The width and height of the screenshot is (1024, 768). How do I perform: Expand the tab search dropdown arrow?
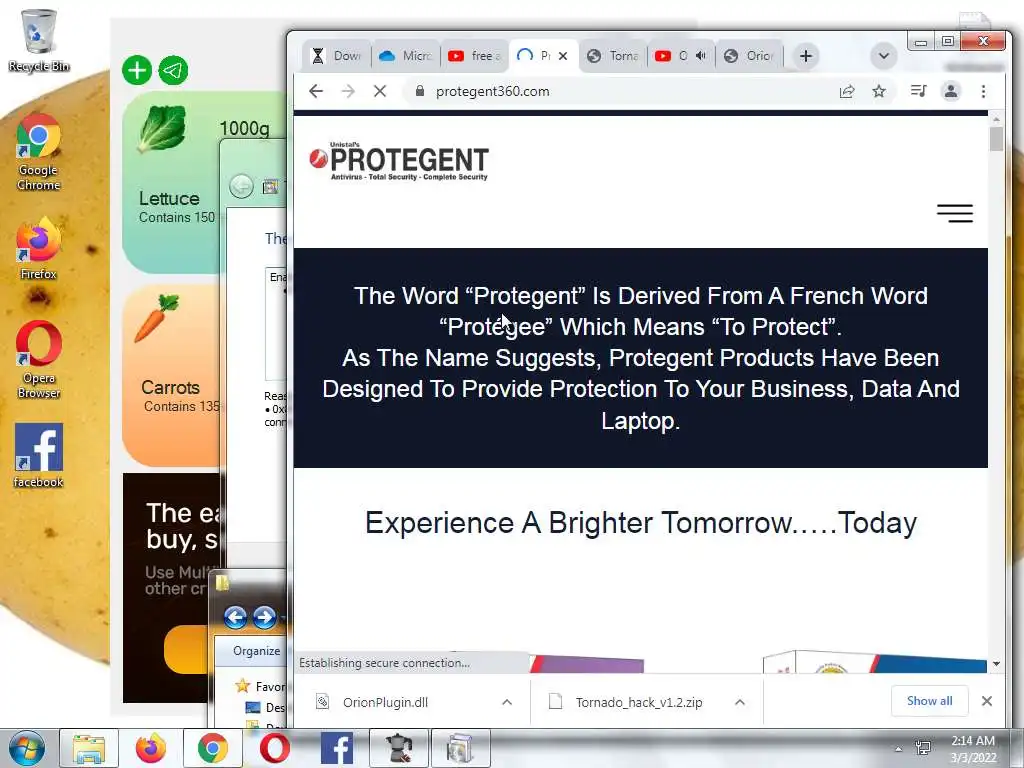[884, 56]
